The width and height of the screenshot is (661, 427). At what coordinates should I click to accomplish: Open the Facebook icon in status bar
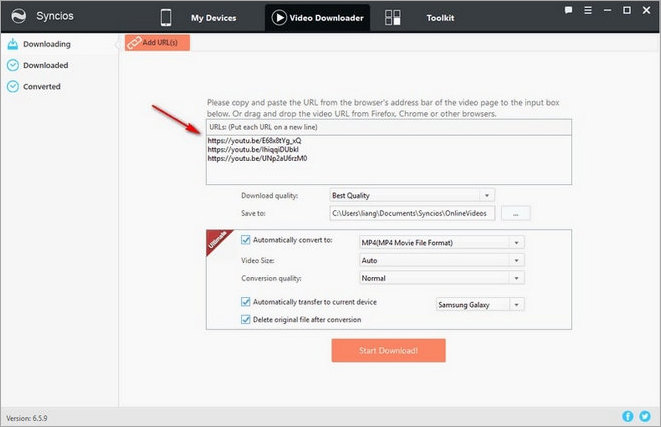[x=628, y=416]
